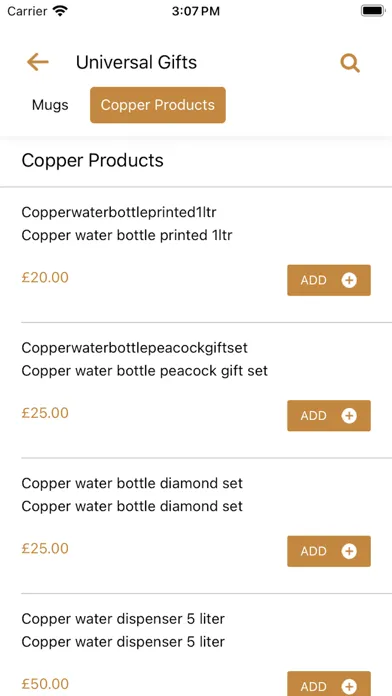
Task: Tap the Wi-Fi status icon
Action: click(x=60, y=11)
